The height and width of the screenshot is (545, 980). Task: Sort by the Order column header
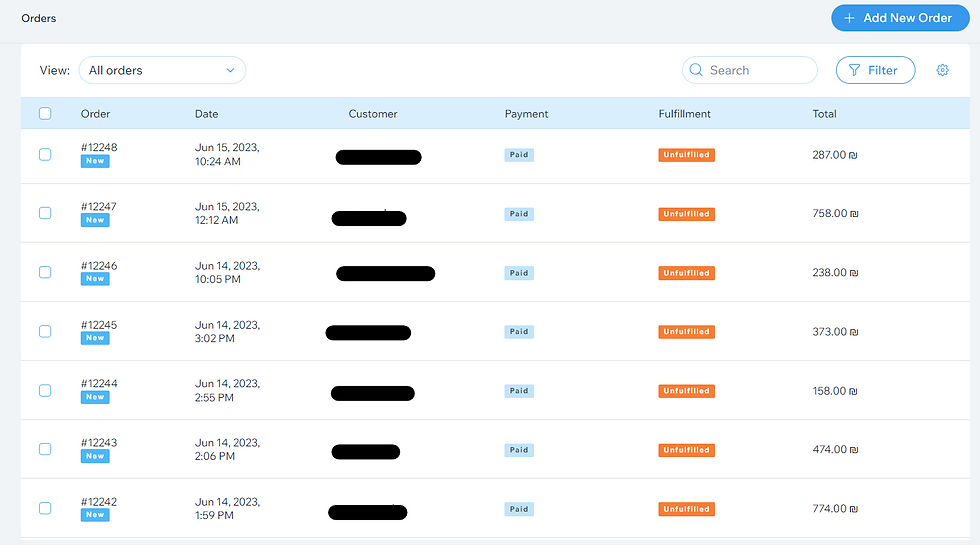coord(95,114)
